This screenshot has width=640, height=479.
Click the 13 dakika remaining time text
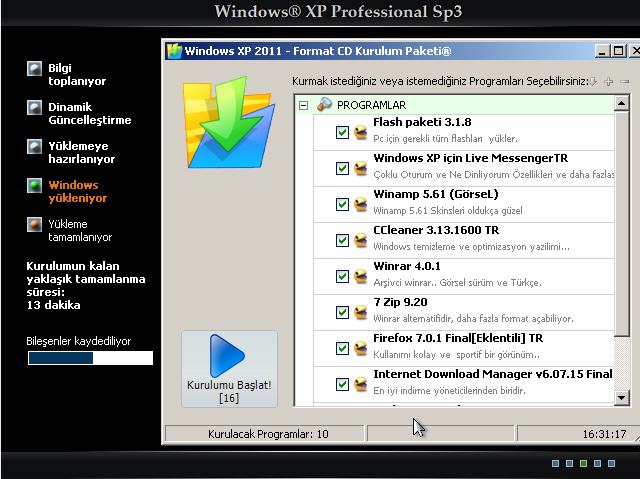tap(53, 305)
